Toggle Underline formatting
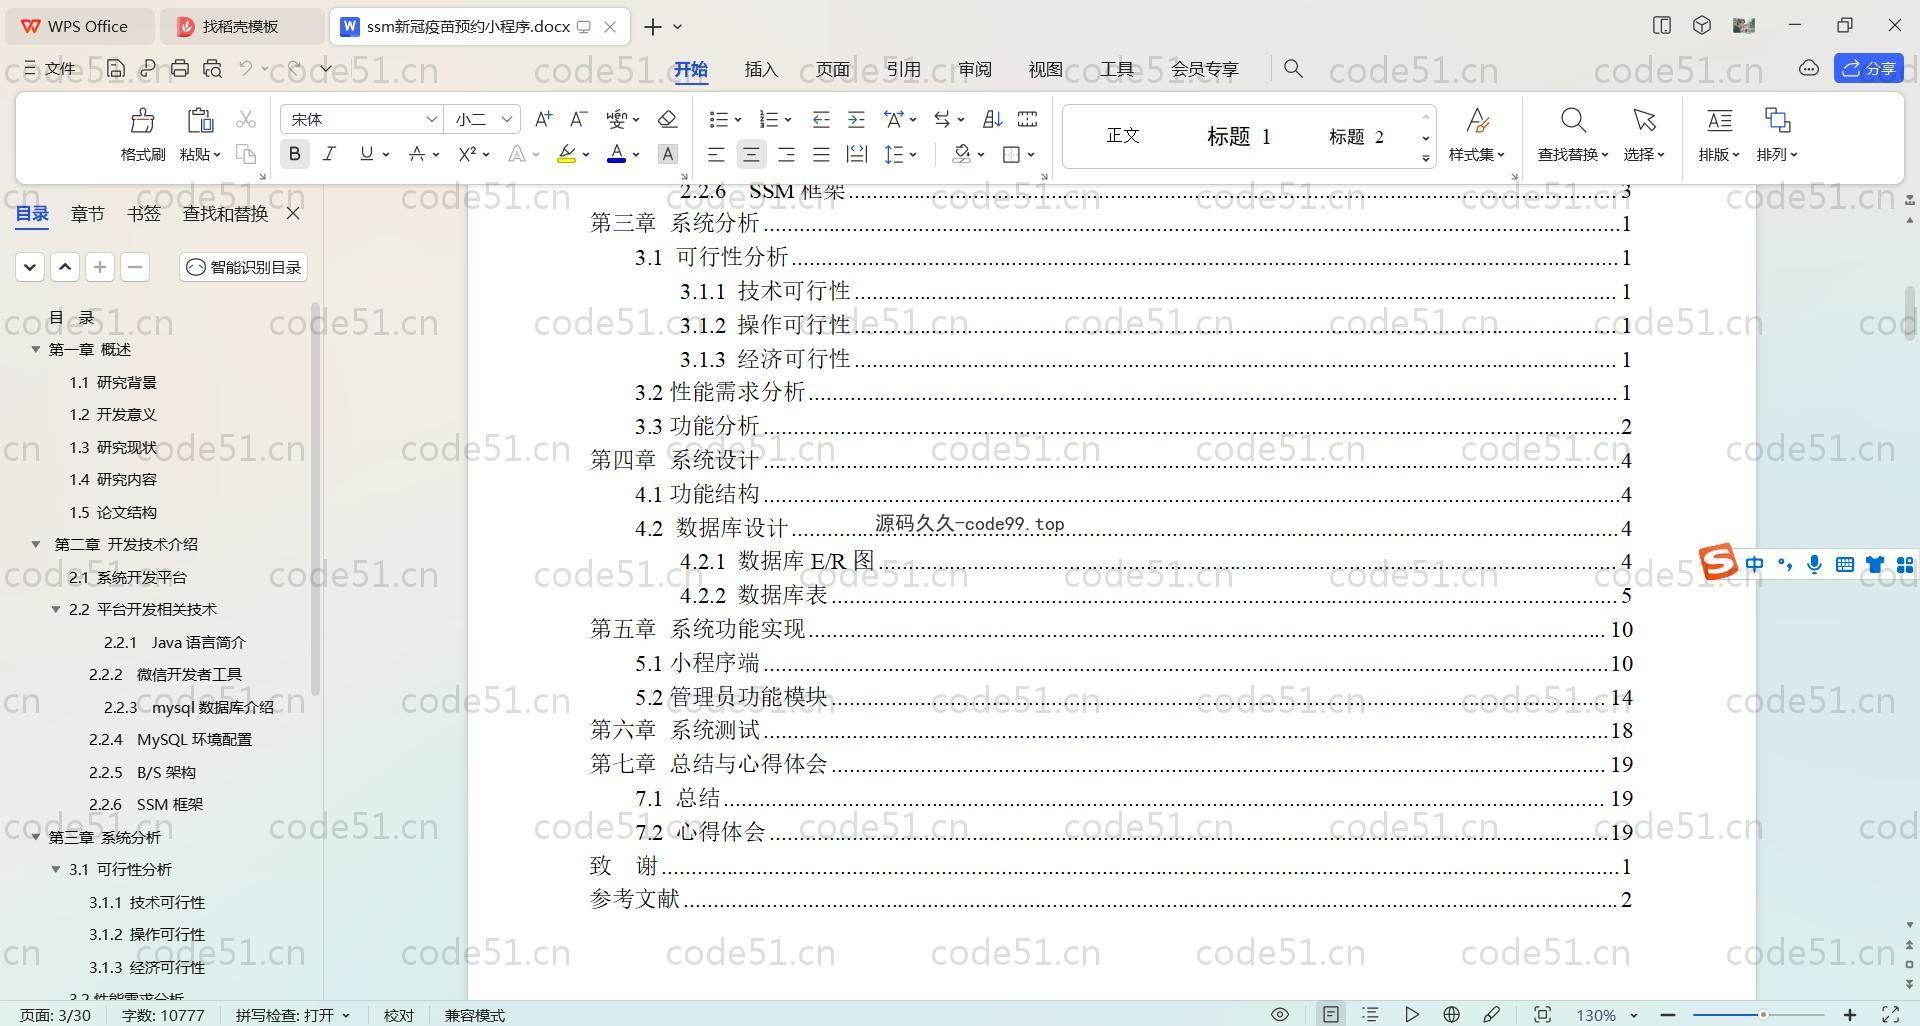Image resolution: width=1920 pixels, height=1026 pixels. click(366, 154)
